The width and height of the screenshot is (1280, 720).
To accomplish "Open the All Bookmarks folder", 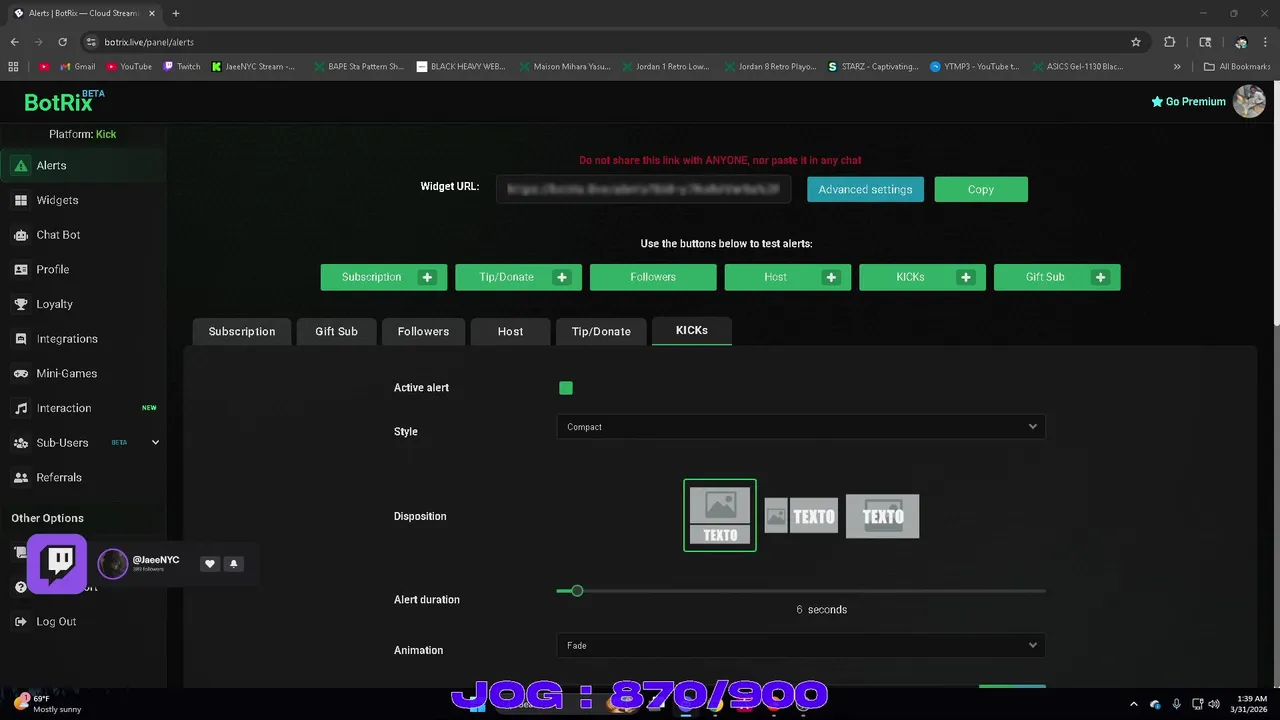I will pos(1237,67).
